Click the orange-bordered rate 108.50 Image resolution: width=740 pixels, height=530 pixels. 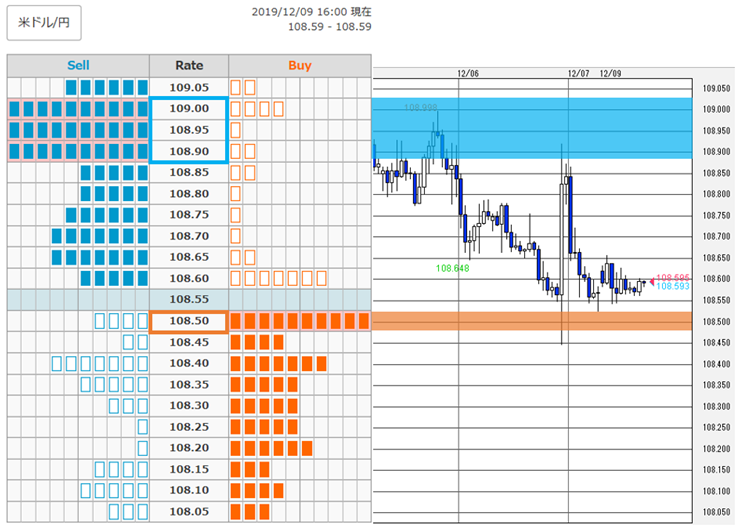[x=189, y=321]
